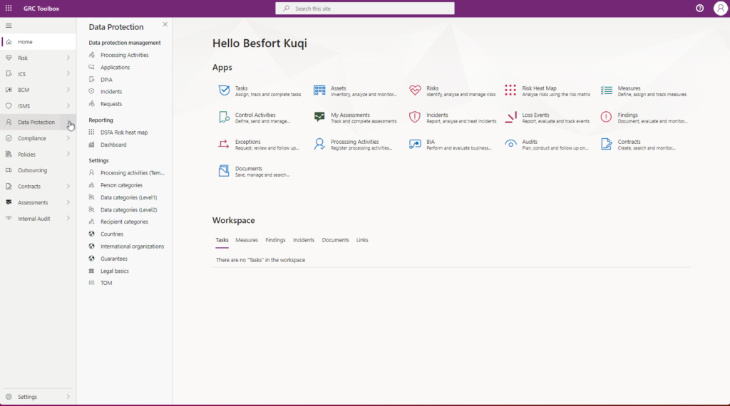The width and height of the screenshot is (730, 406).
Task: Open the help question mark icon
Action: click(x=700, y=8)
